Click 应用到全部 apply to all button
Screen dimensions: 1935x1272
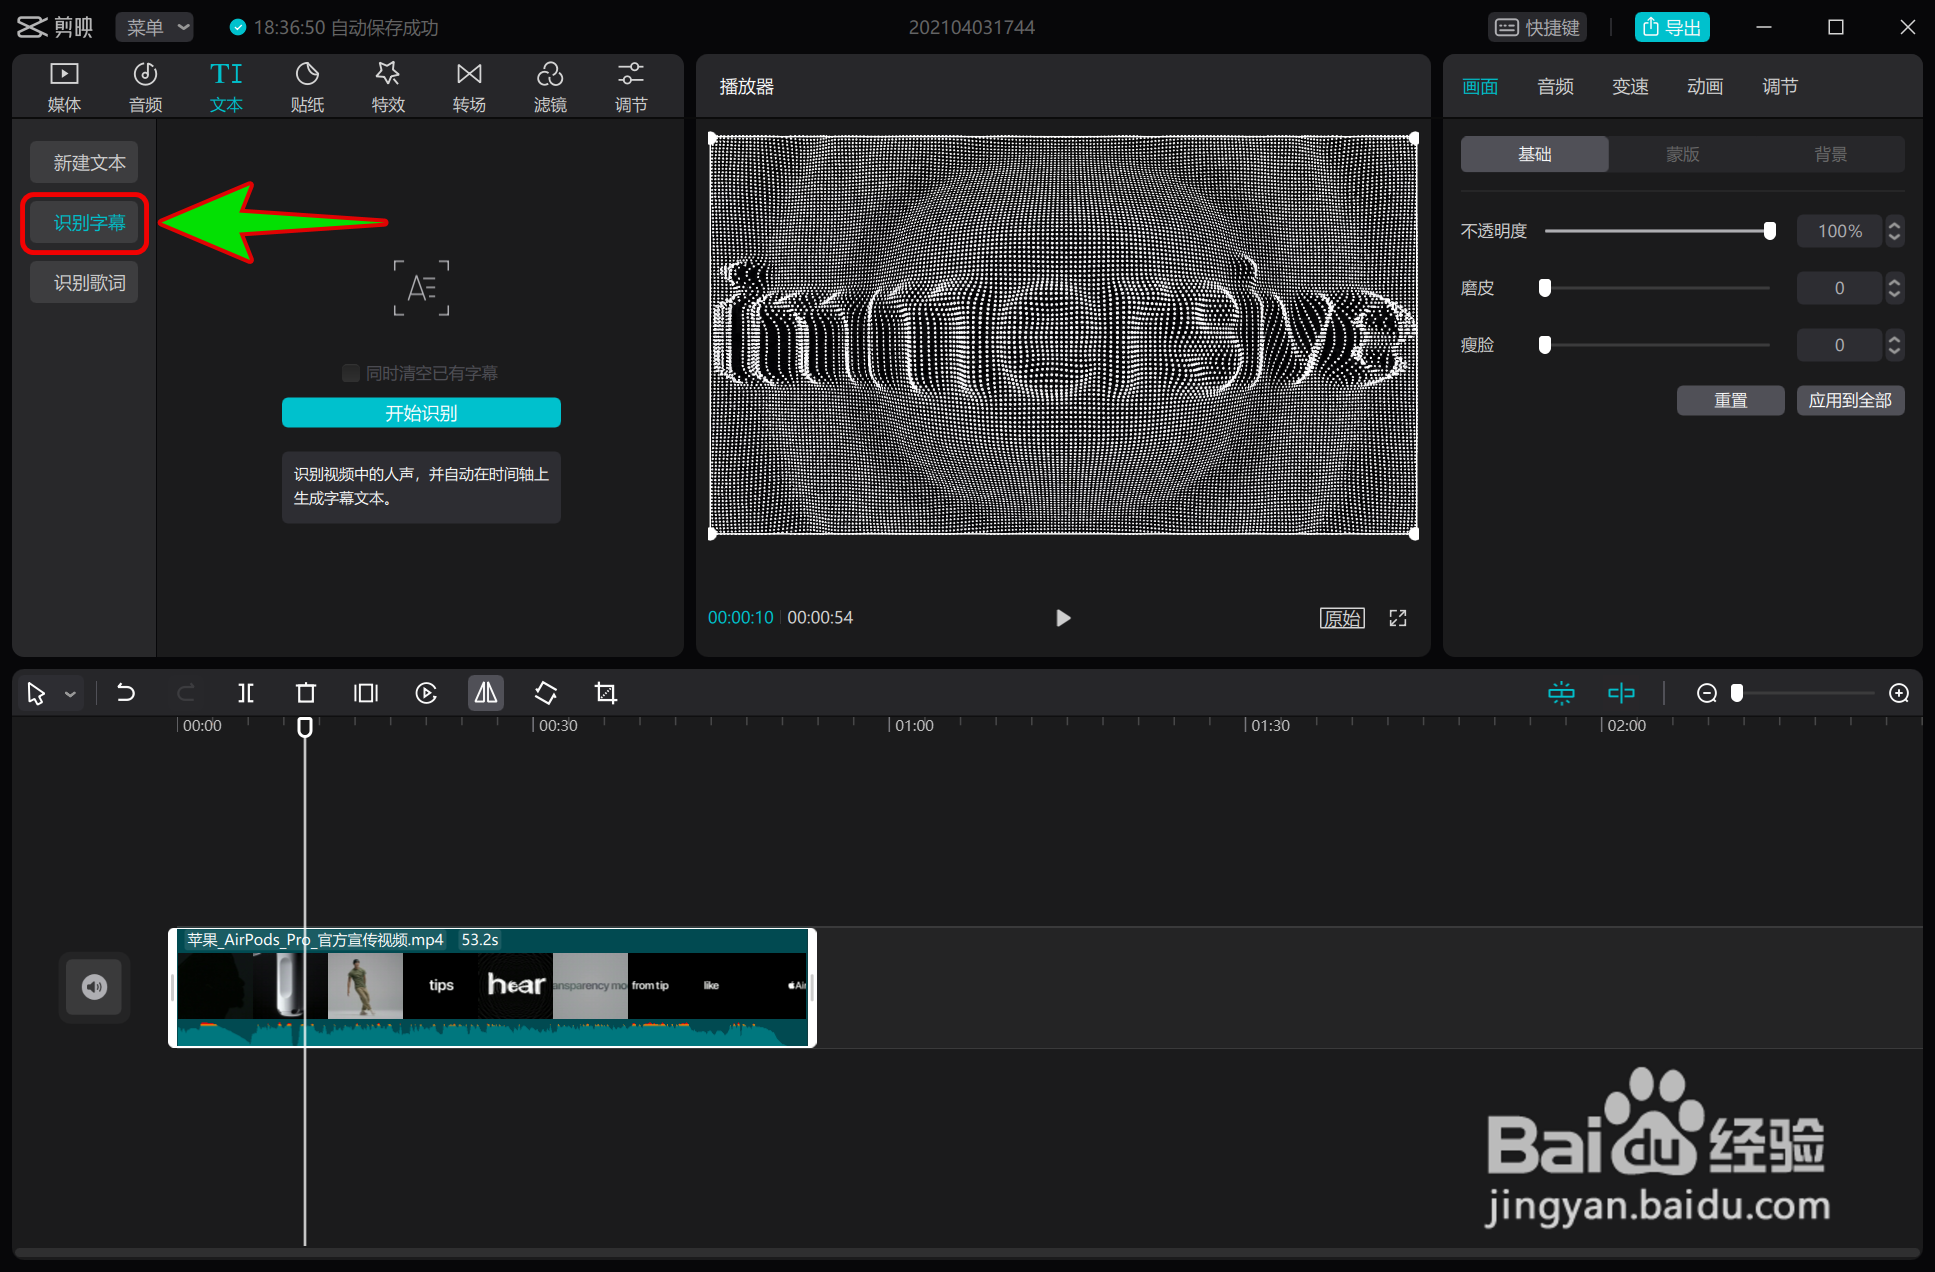1850,400
